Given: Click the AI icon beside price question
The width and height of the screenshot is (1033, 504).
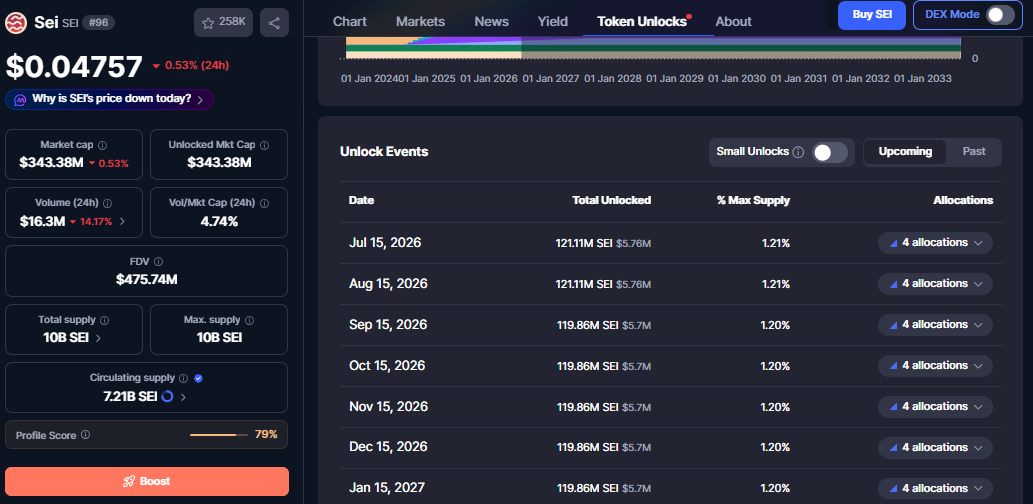Looking at the screenshot, I should point(20,99).
